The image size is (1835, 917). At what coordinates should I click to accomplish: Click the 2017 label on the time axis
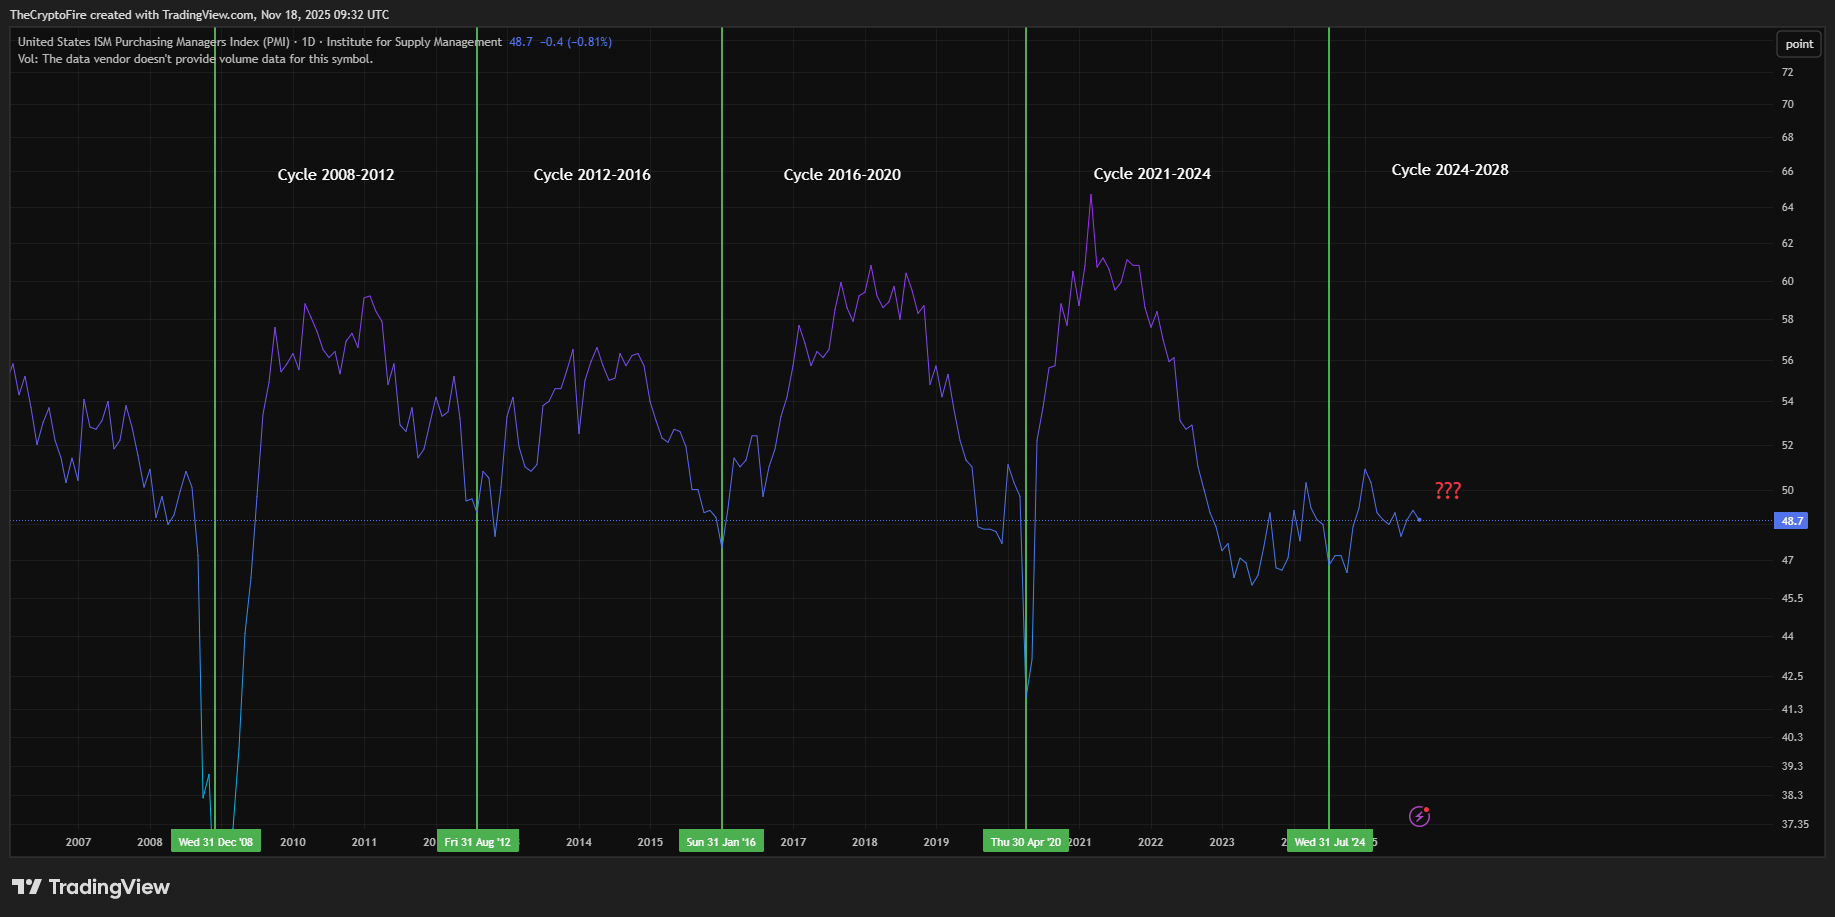(792, 842)
